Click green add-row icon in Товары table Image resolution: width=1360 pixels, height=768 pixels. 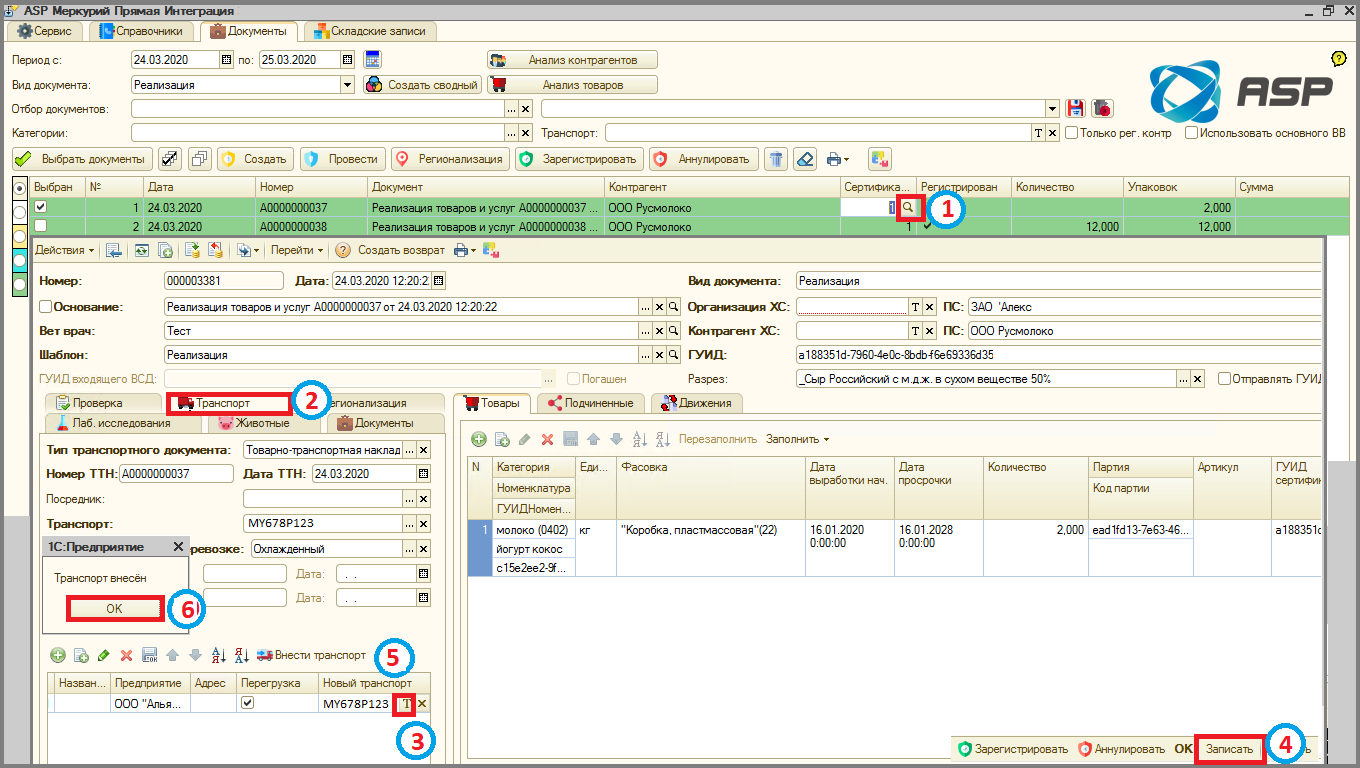pos(479,439)
